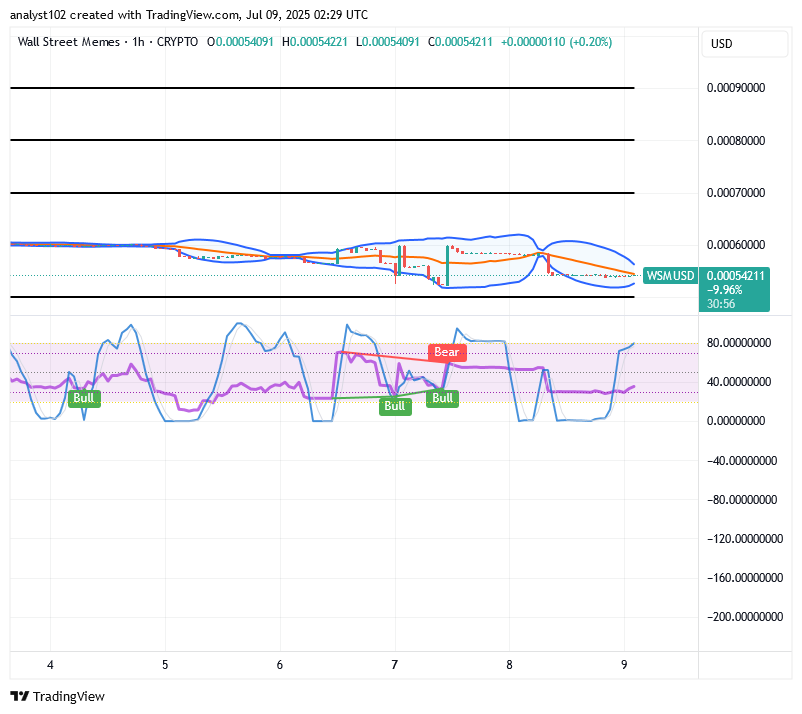
Task: Click the close value C0.00054211
Action: coord(460,42)
